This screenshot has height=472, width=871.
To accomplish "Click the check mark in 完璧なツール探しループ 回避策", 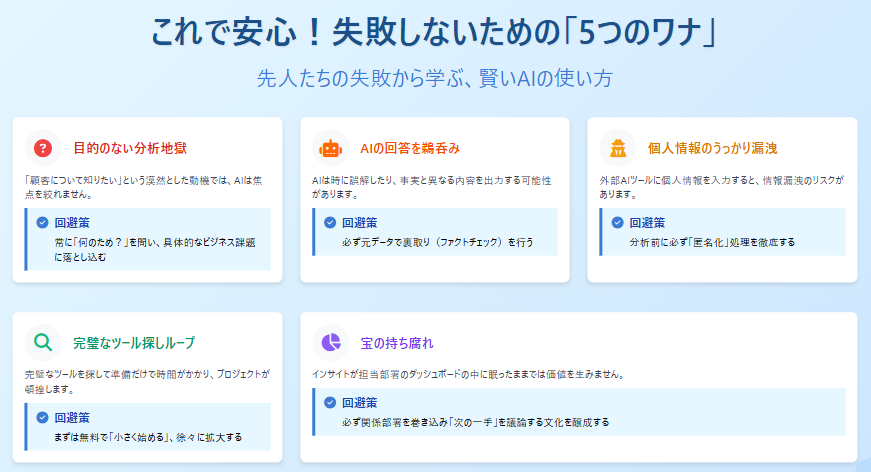I will coord(42,417).
